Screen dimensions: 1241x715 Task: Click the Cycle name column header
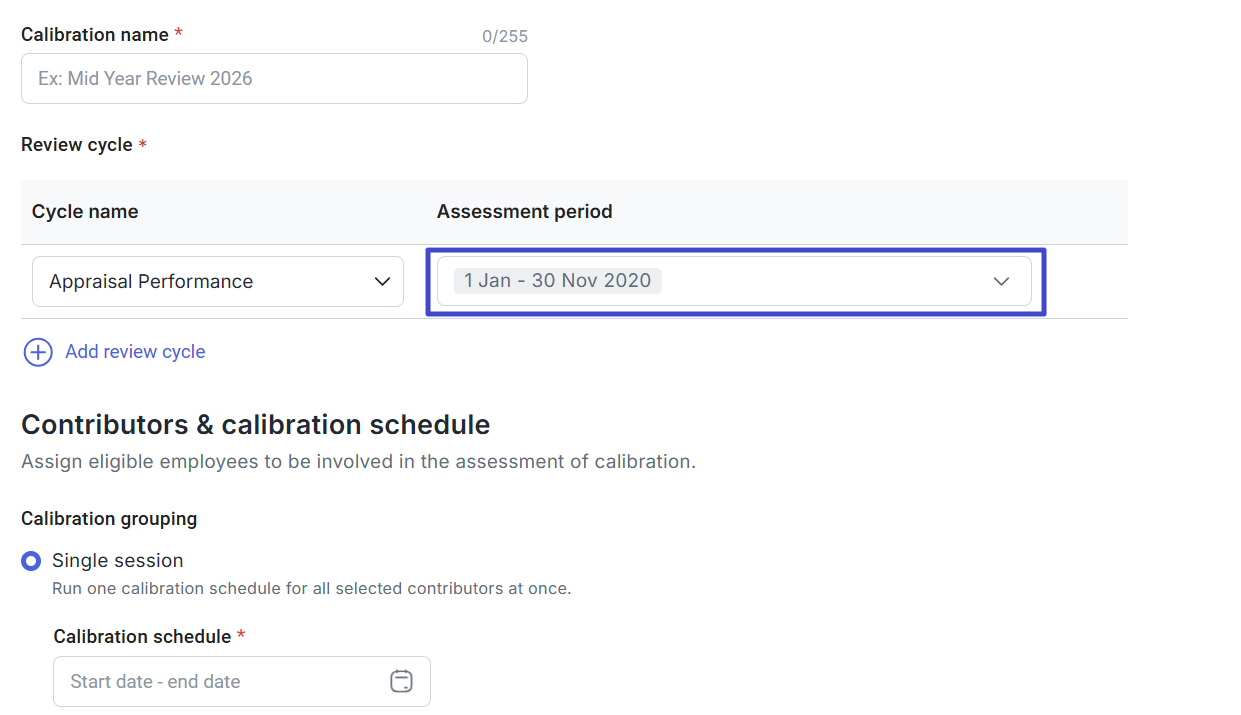(x=85, y=212)
